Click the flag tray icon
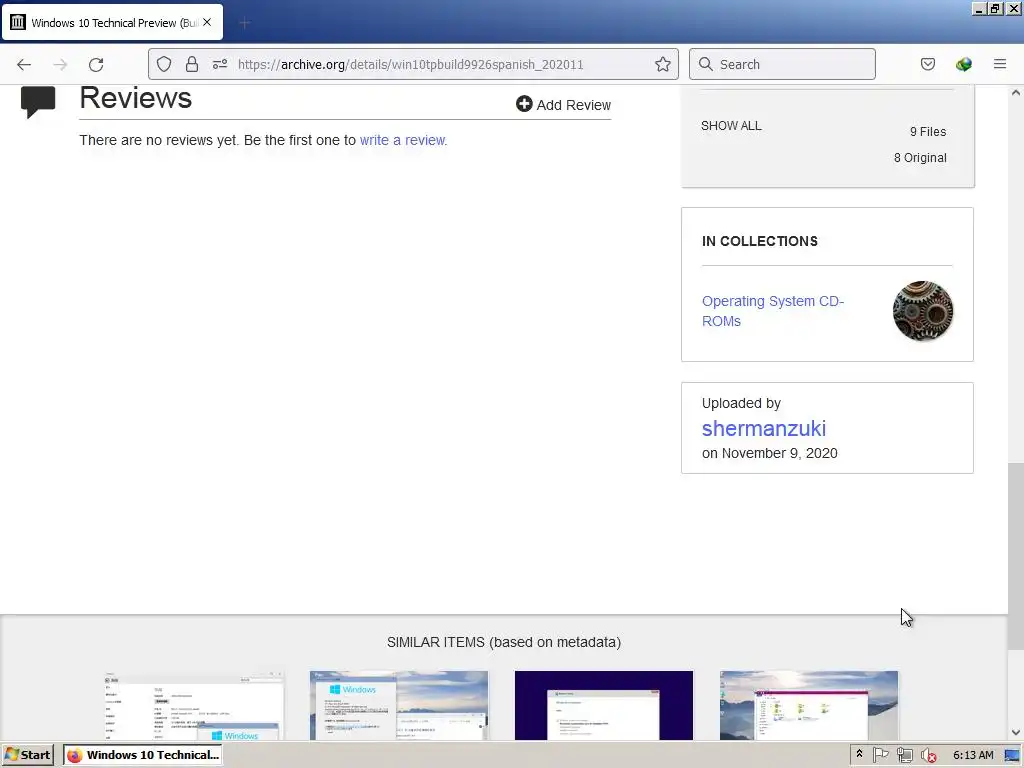Screen dimensions: 1024x768 [x=880, y=755]
